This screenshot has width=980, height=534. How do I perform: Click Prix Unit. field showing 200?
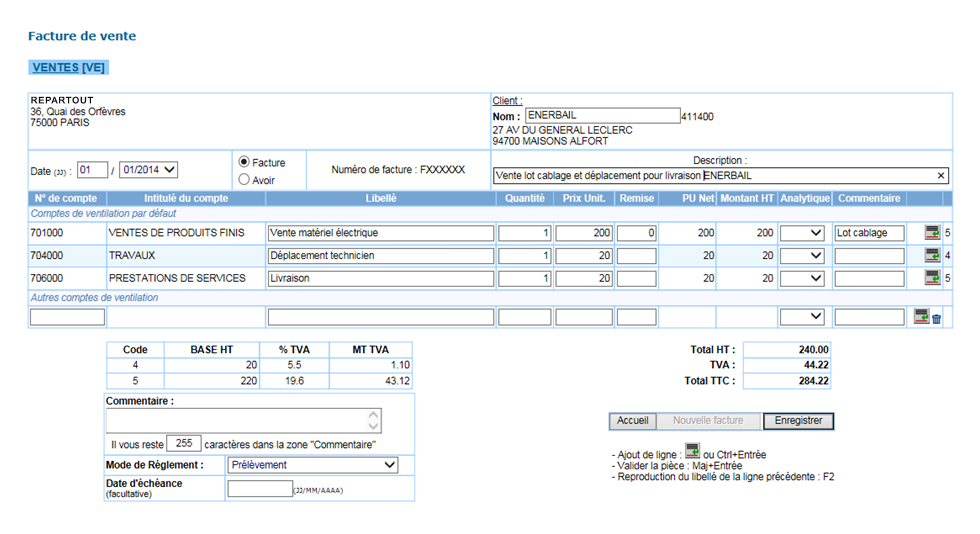584,233
